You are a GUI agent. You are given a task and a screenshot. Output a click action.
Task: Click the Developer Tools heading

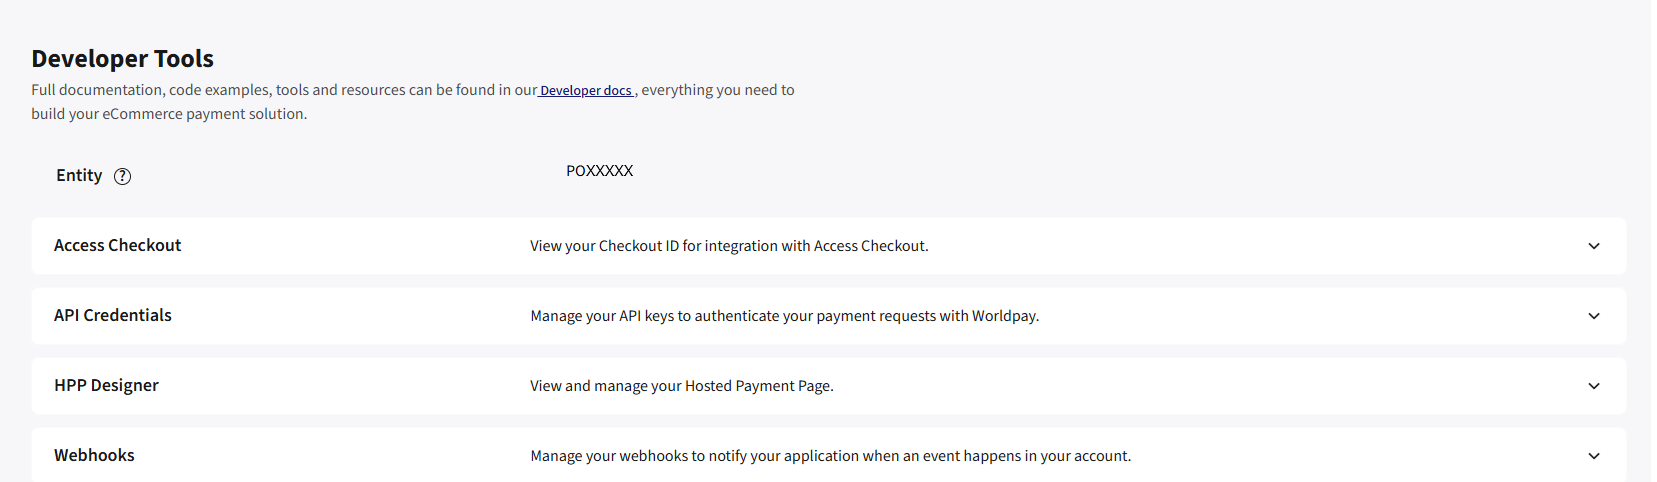pos(122,59)
